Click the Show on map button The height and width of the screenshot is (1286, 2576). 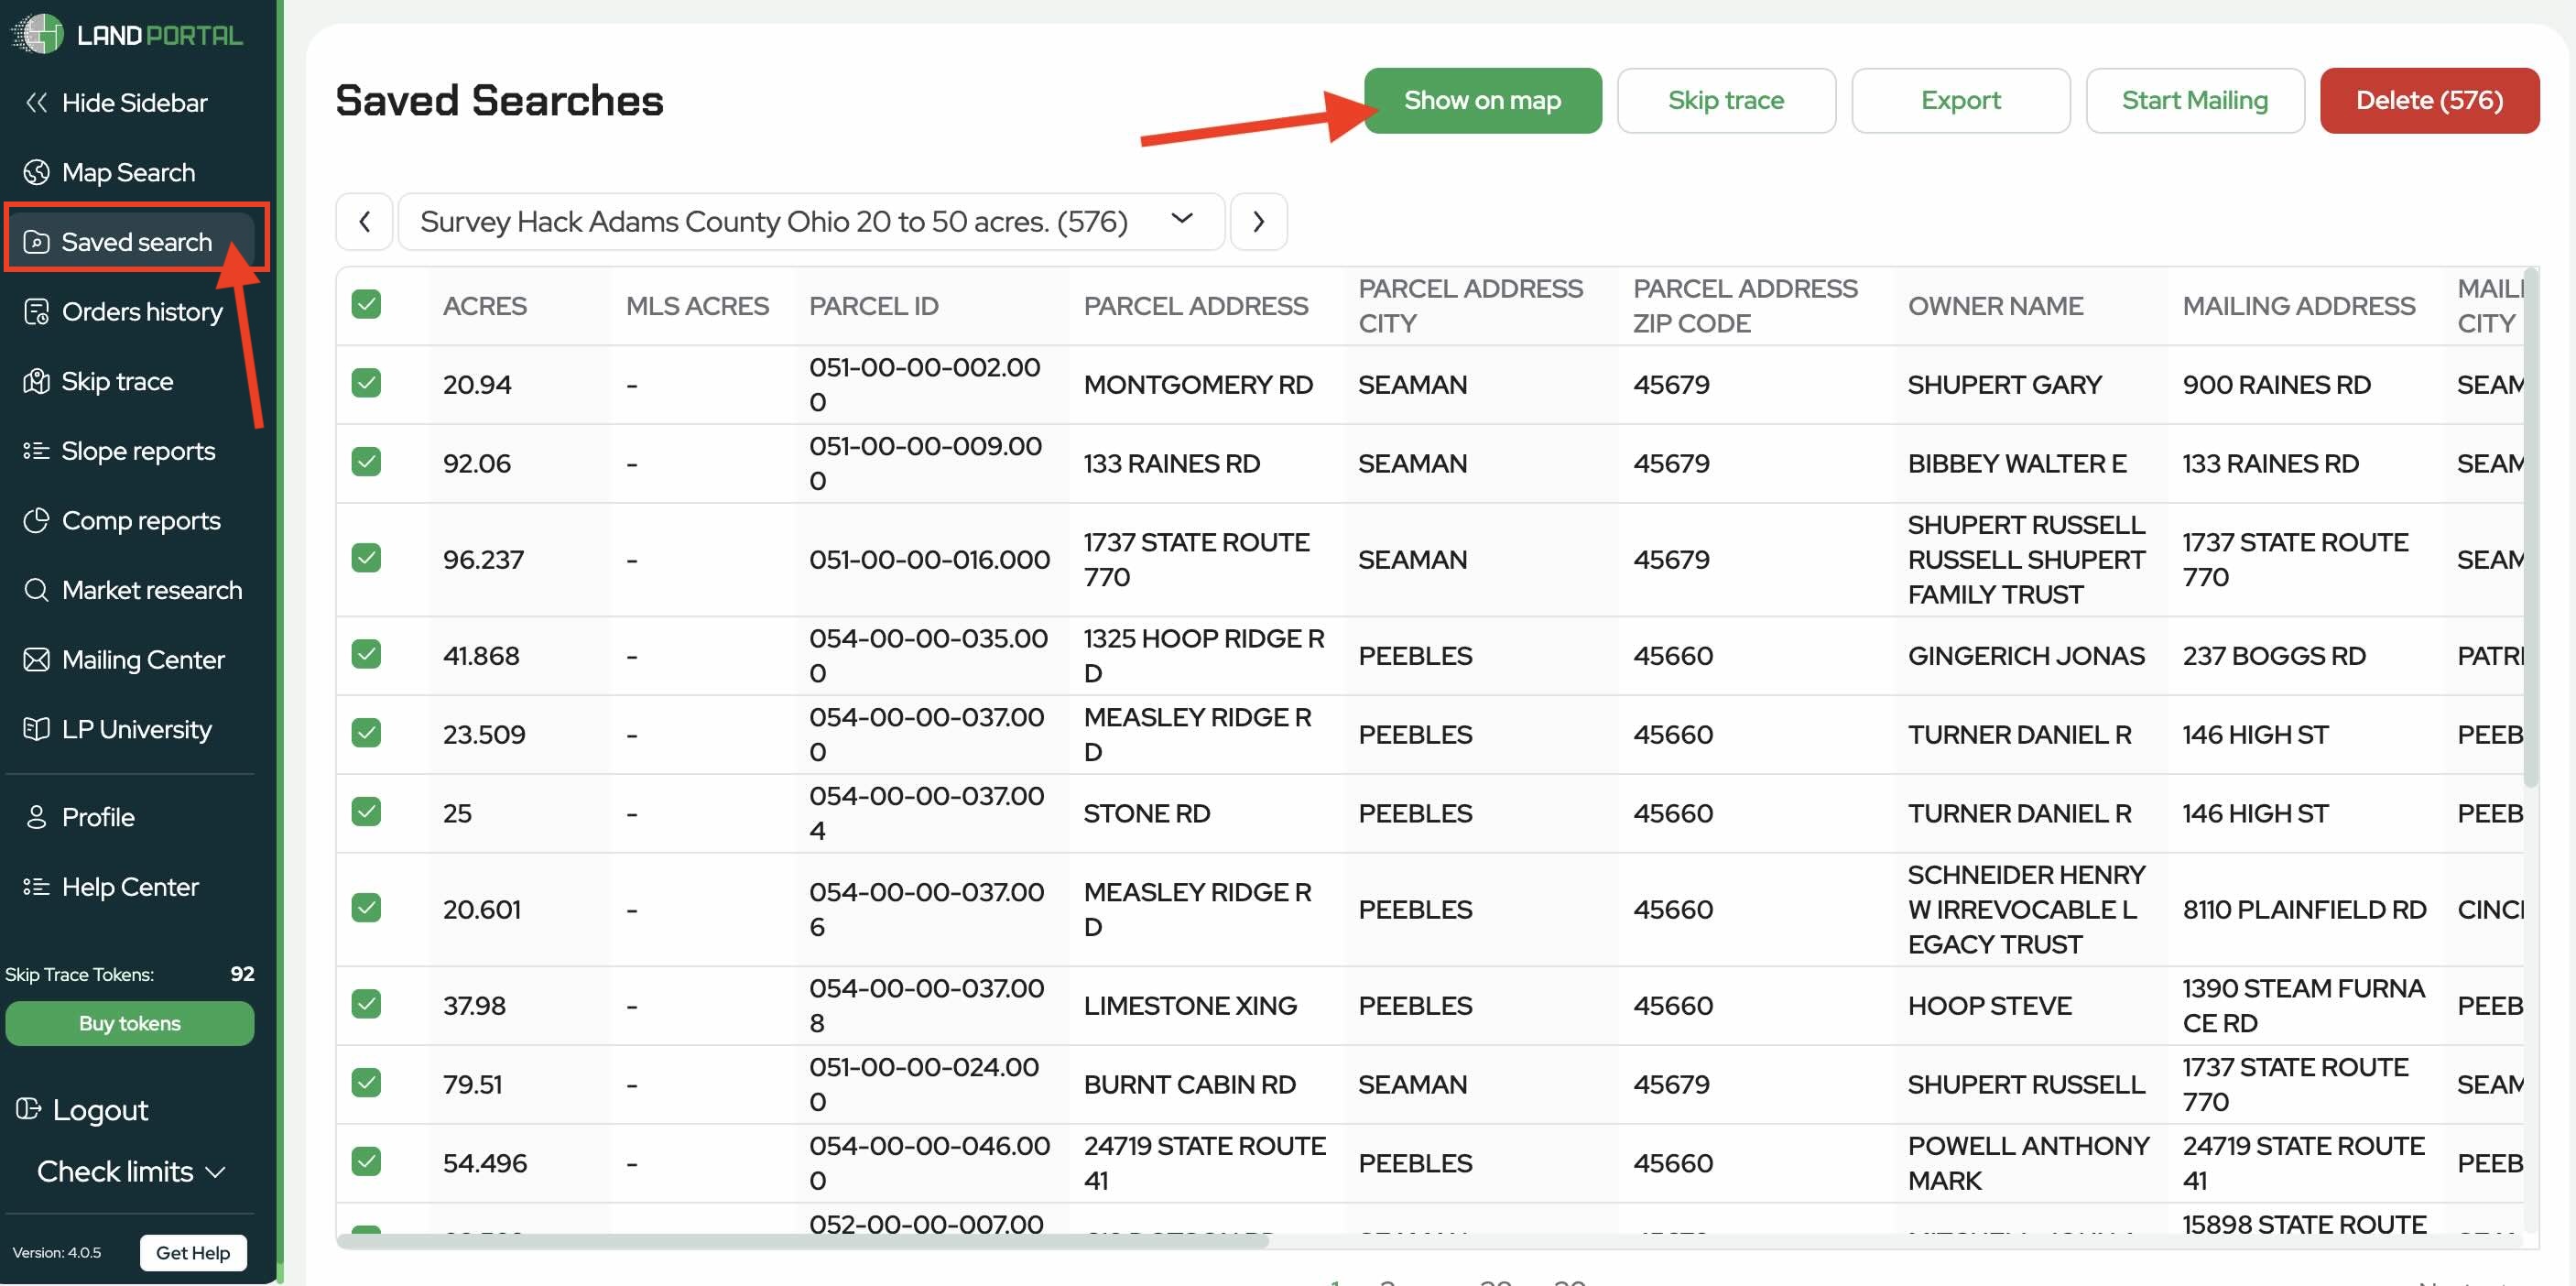point(1482,100)
